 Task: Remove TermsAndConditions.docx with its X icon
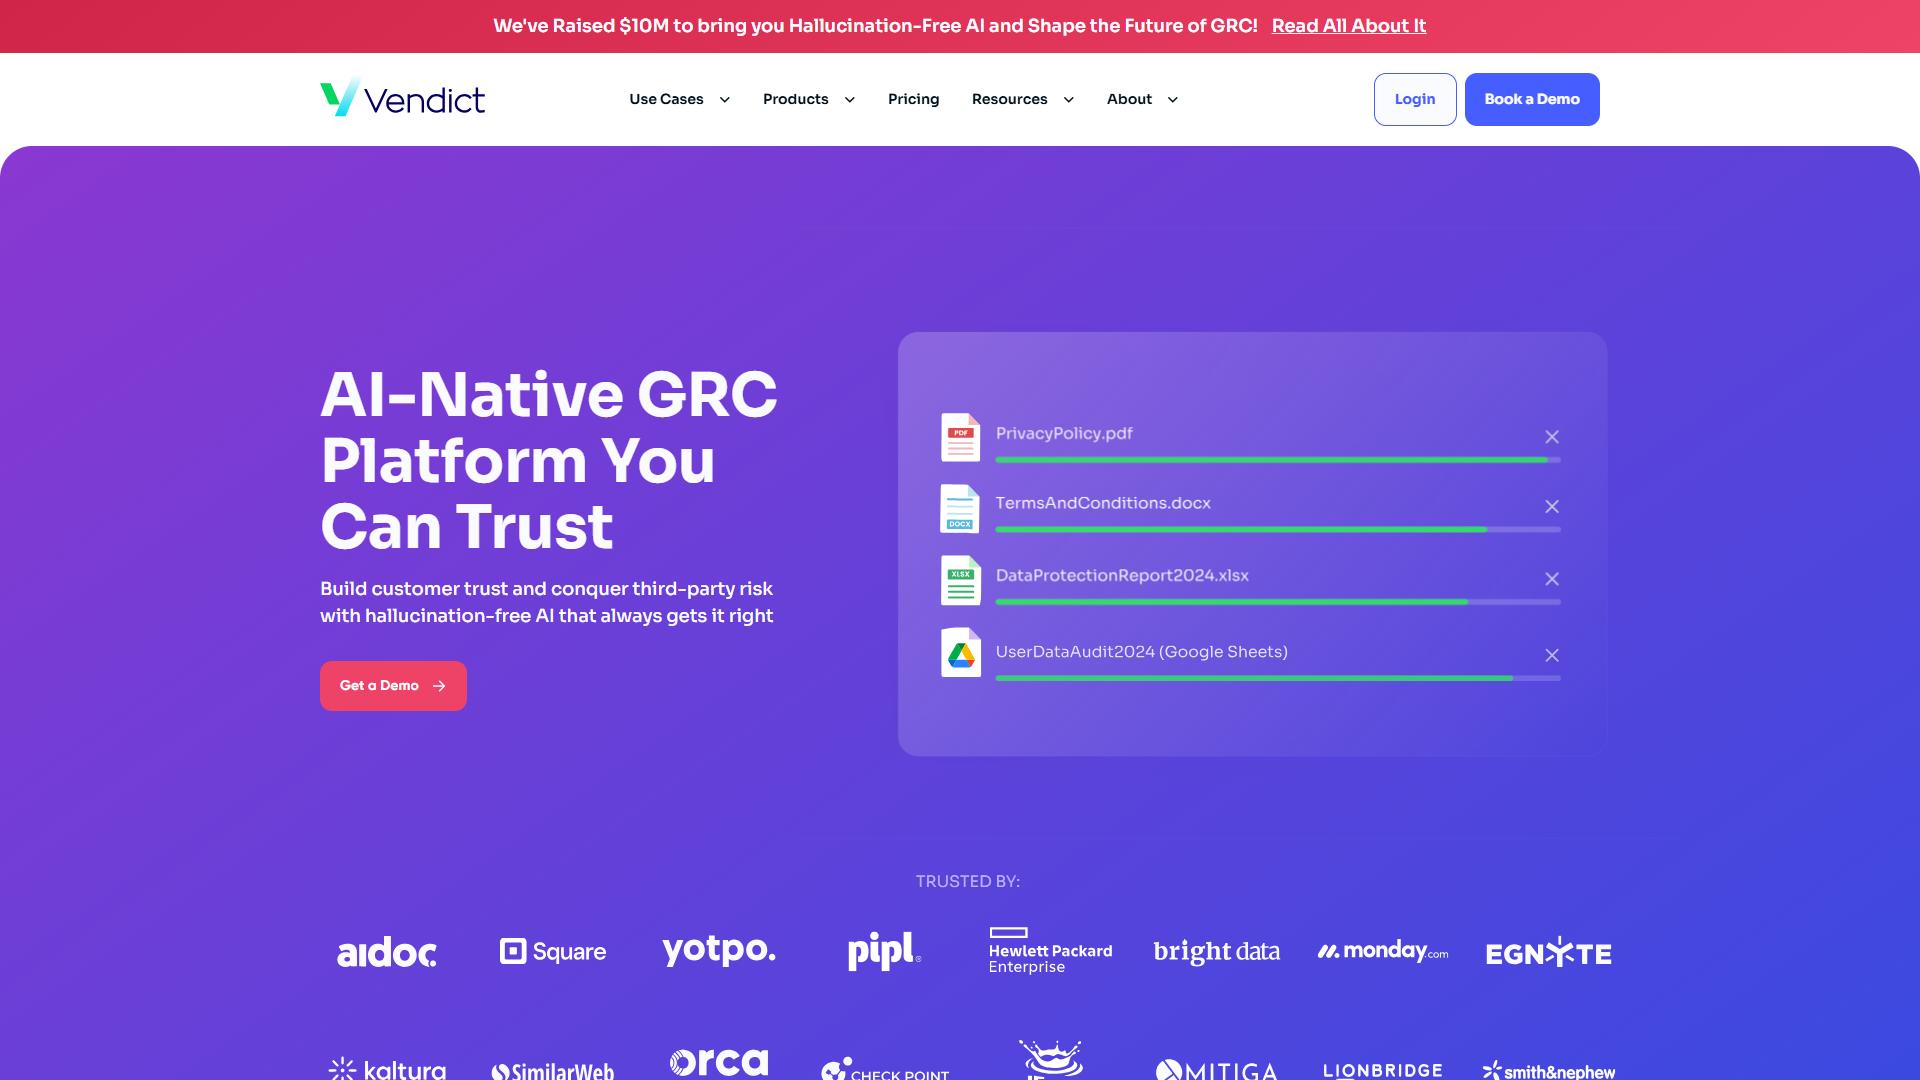pyautogui.click(x=1552, y=507)
